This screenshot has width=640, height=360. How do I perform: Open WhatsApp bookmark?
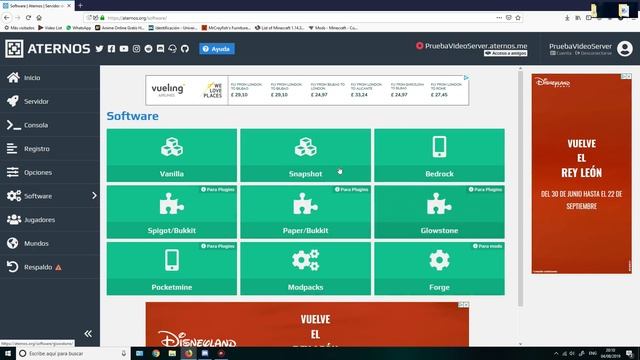[78, 28]
